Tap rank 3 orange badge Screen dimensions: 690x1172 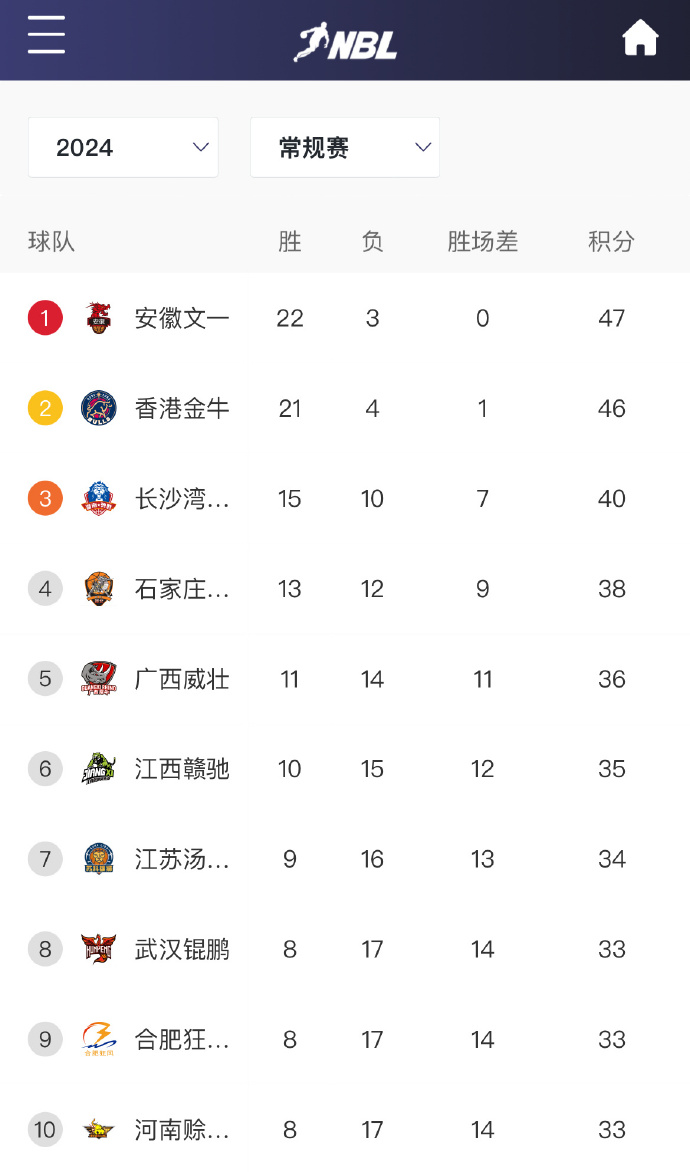(x=45, y=498)
